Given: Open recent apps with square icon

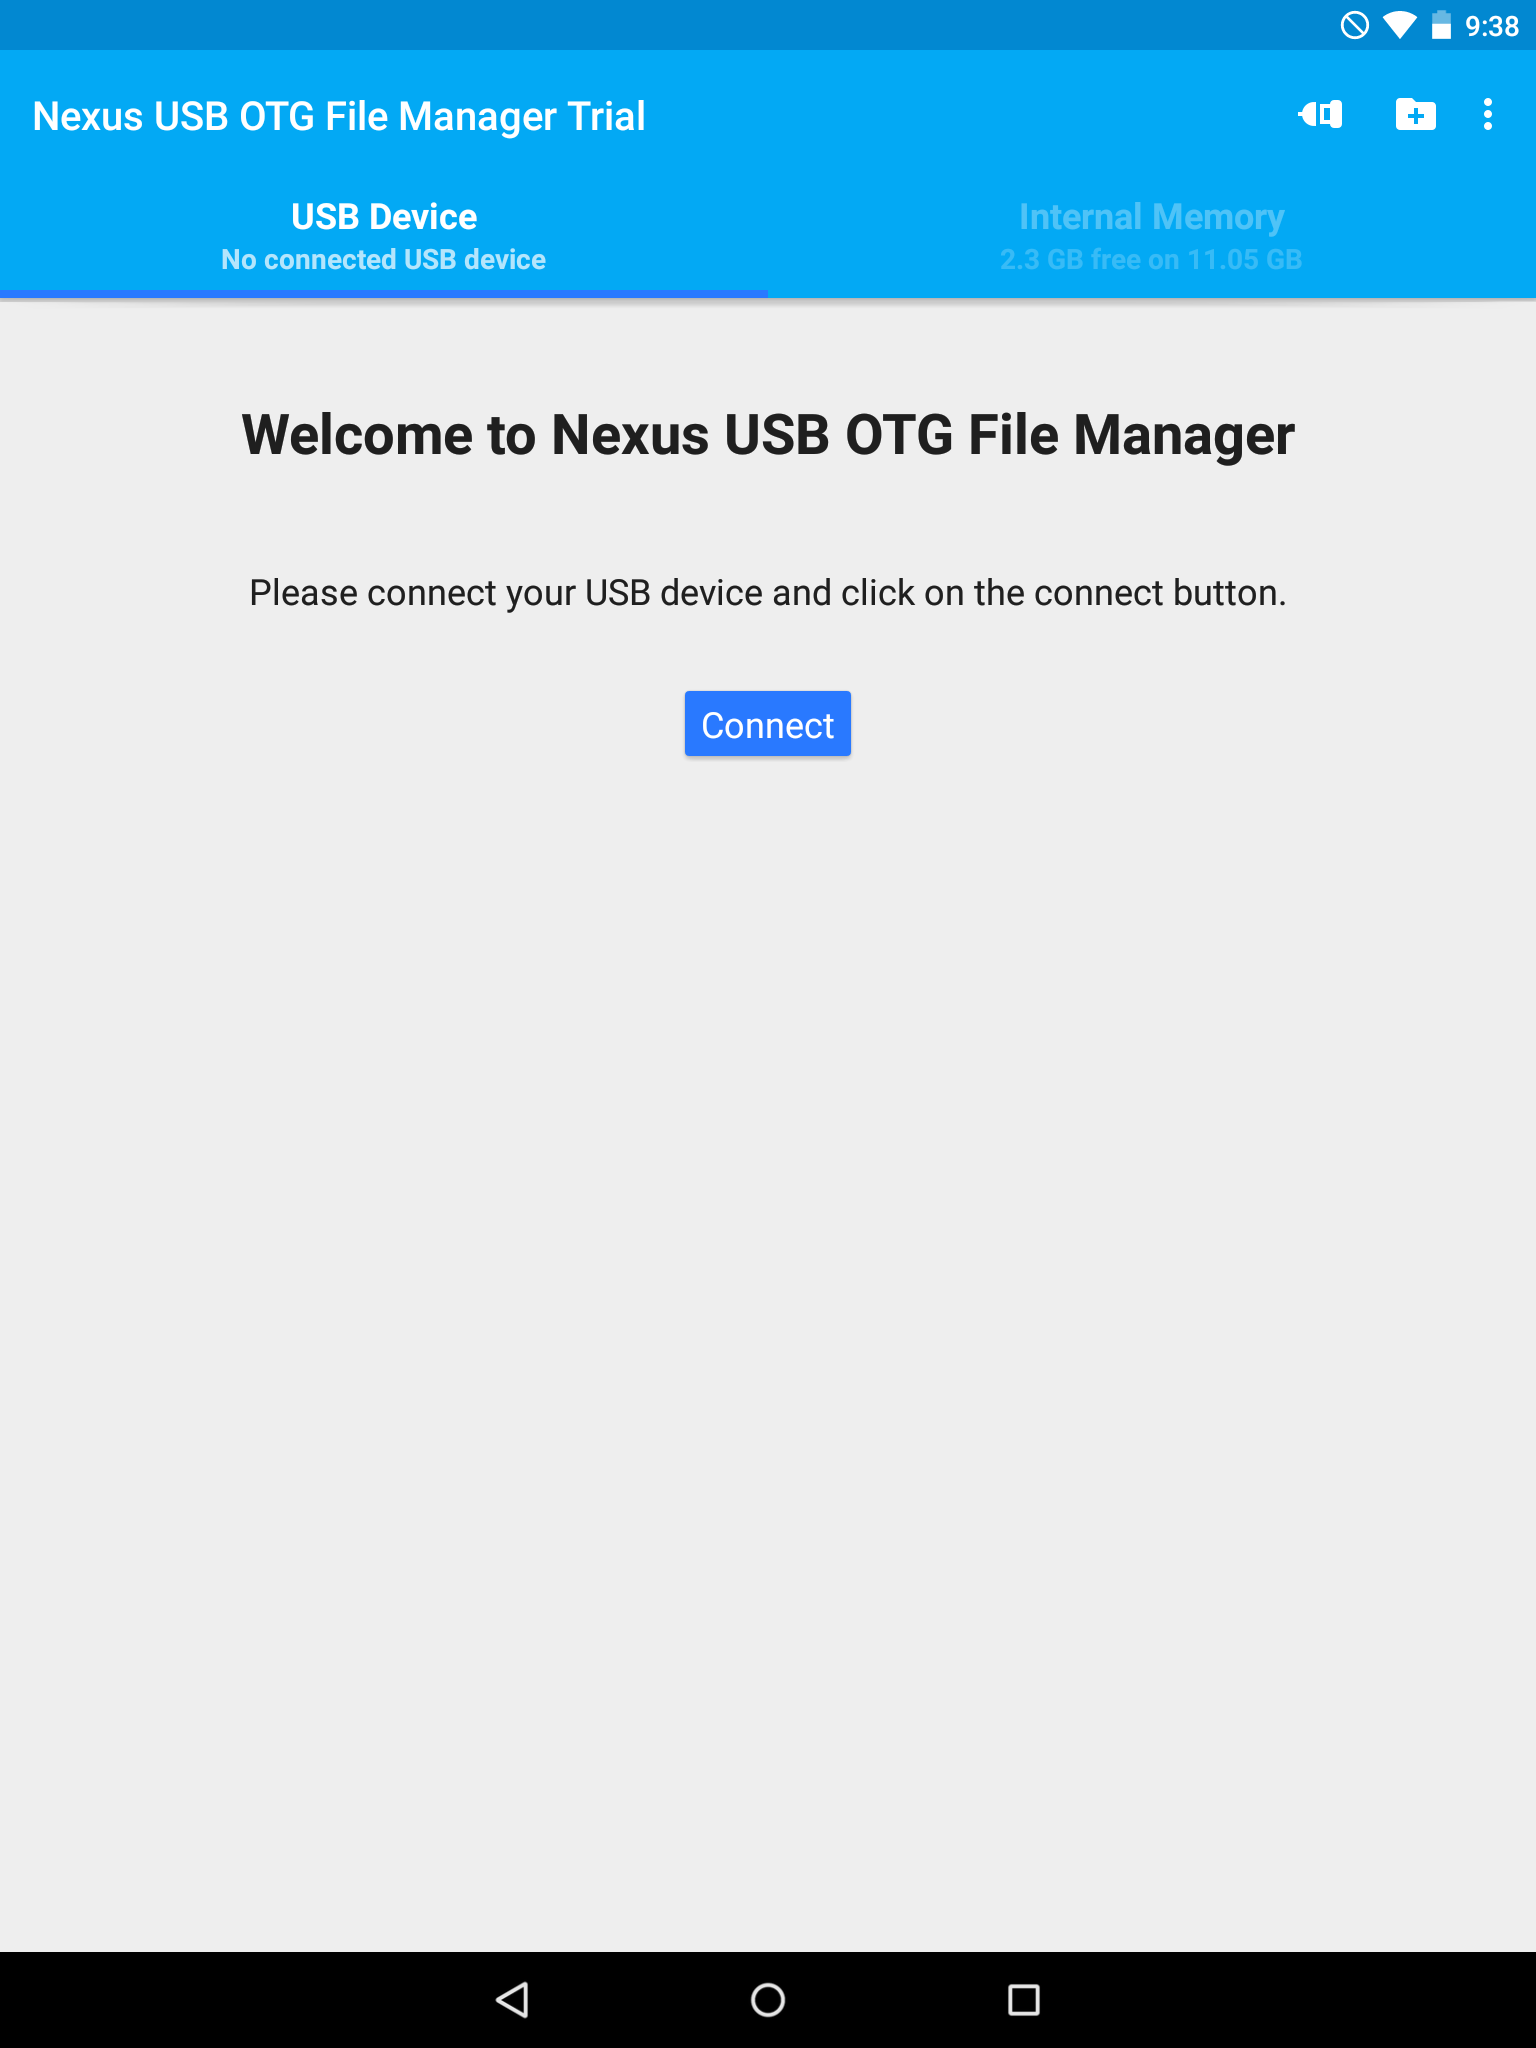Looking at the screenshot, I should click(x=1024, y=2000).
